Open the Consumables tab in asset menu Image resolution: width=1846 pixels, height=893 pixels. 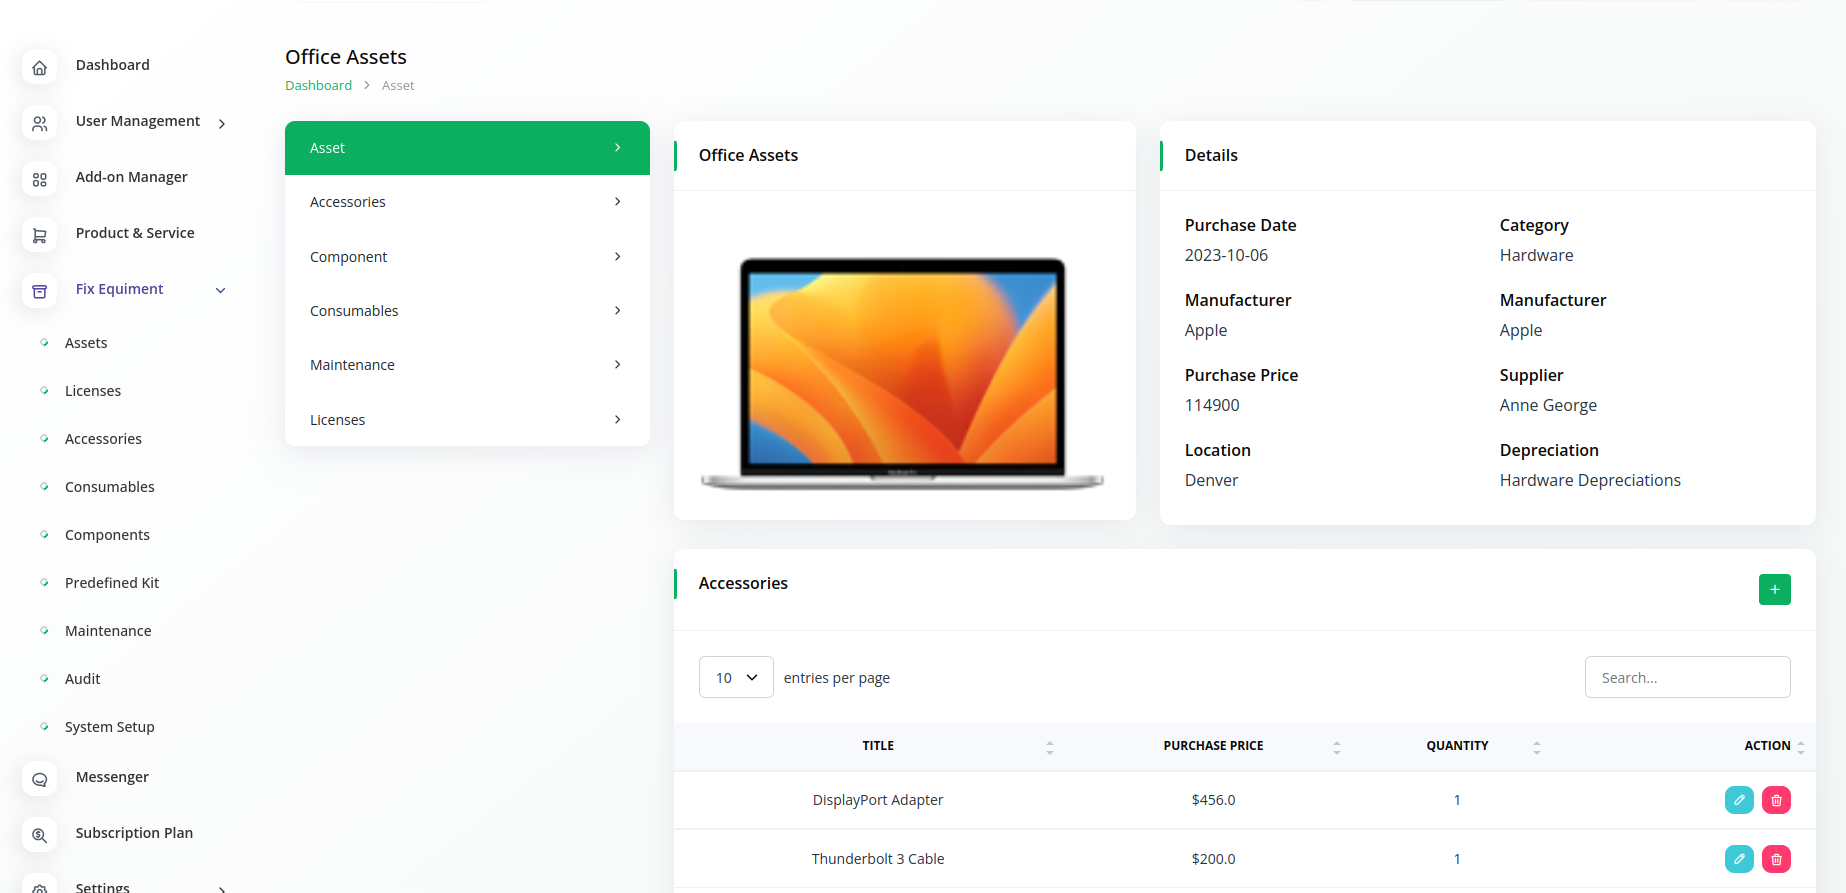(467, 311)
